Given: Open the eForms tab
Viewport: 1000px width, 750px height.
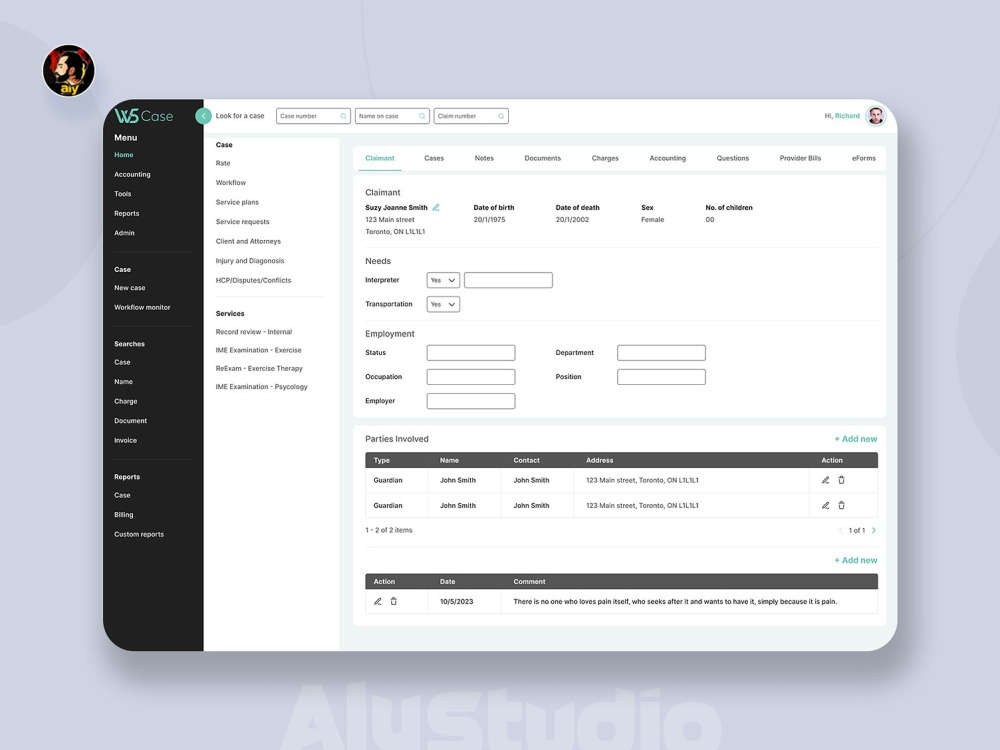Looking at the screenshot, I should tap(864, 158).
